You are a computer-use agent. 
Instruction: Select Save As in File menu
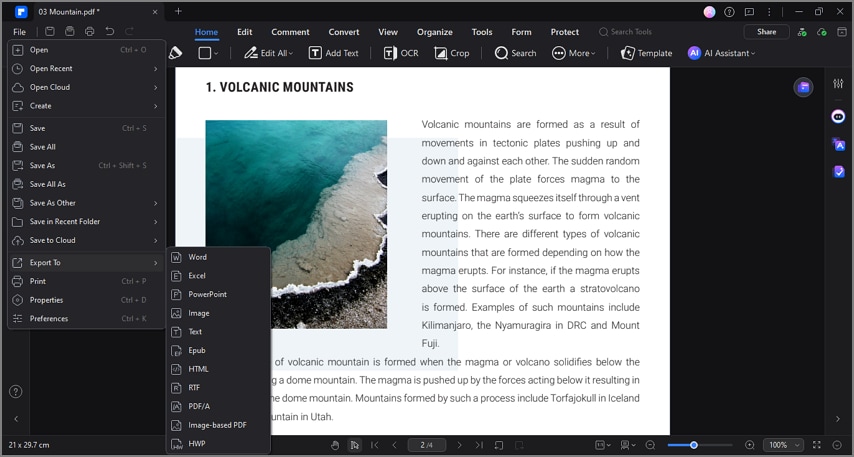pos(86,166)
